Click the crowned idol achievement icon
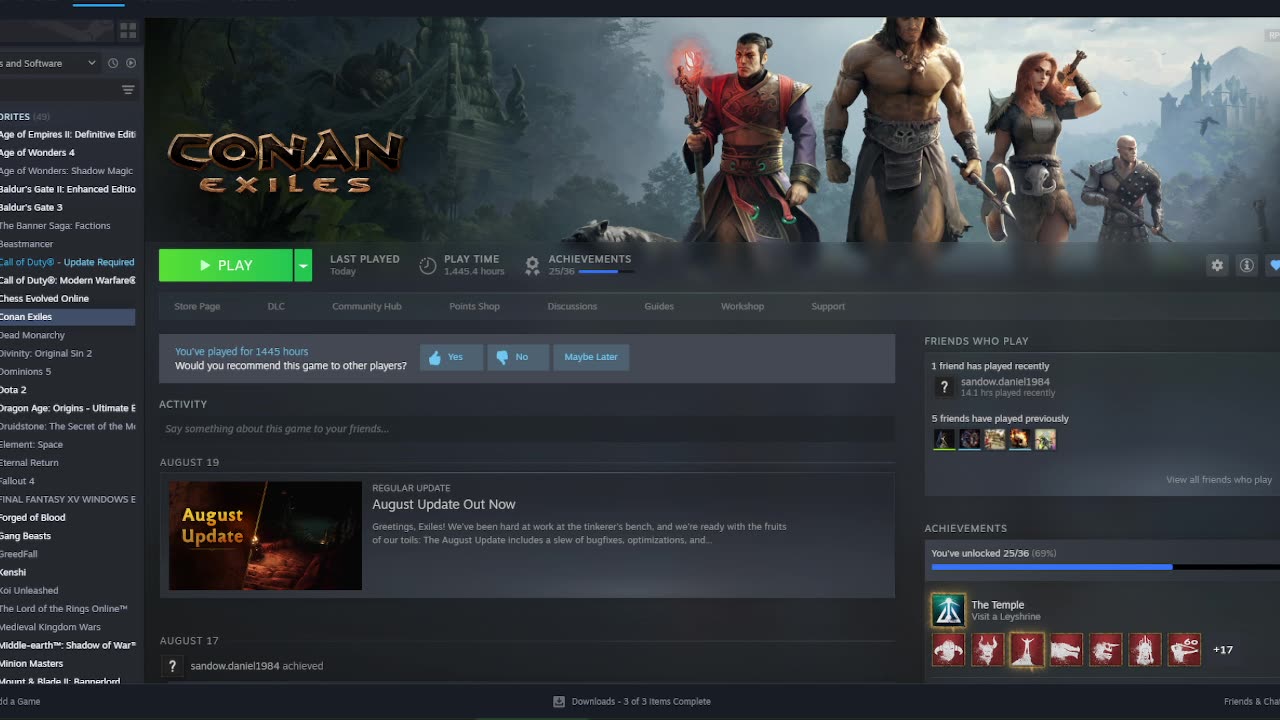The height and width of the screenshot is (720, 1280). (x=1145, y=650)
